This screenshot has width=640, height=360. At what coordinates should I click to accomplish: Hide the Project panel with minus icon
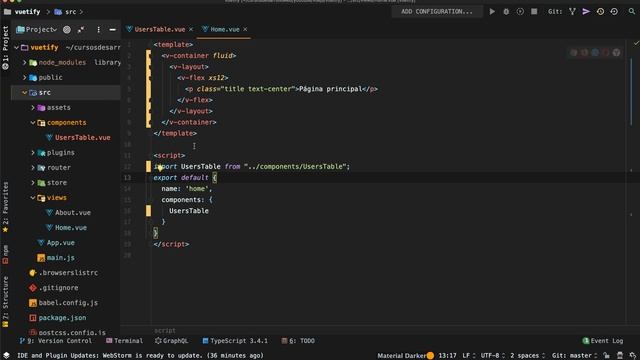[112, 29]
